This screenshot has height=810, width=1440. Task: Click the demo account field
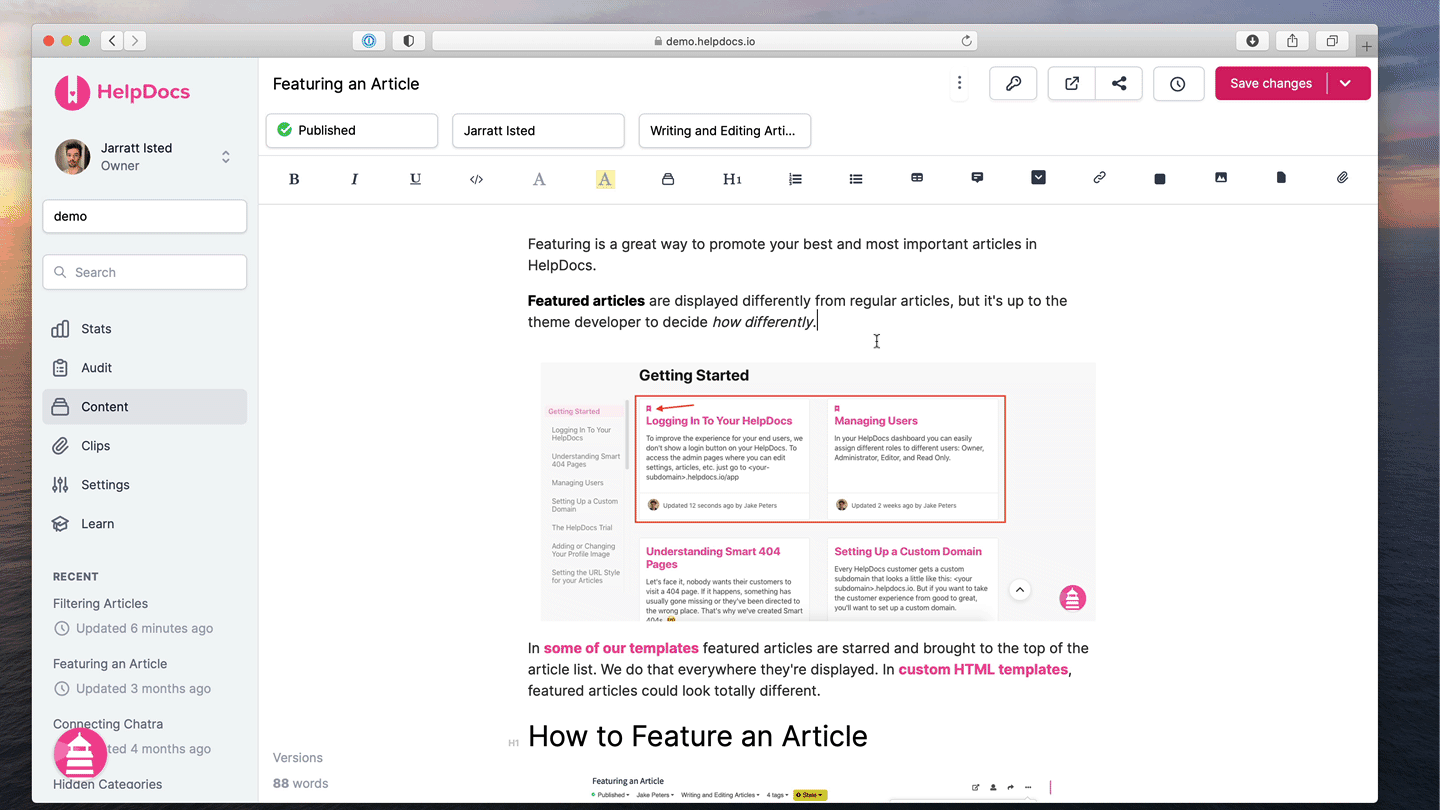(145, 216)
